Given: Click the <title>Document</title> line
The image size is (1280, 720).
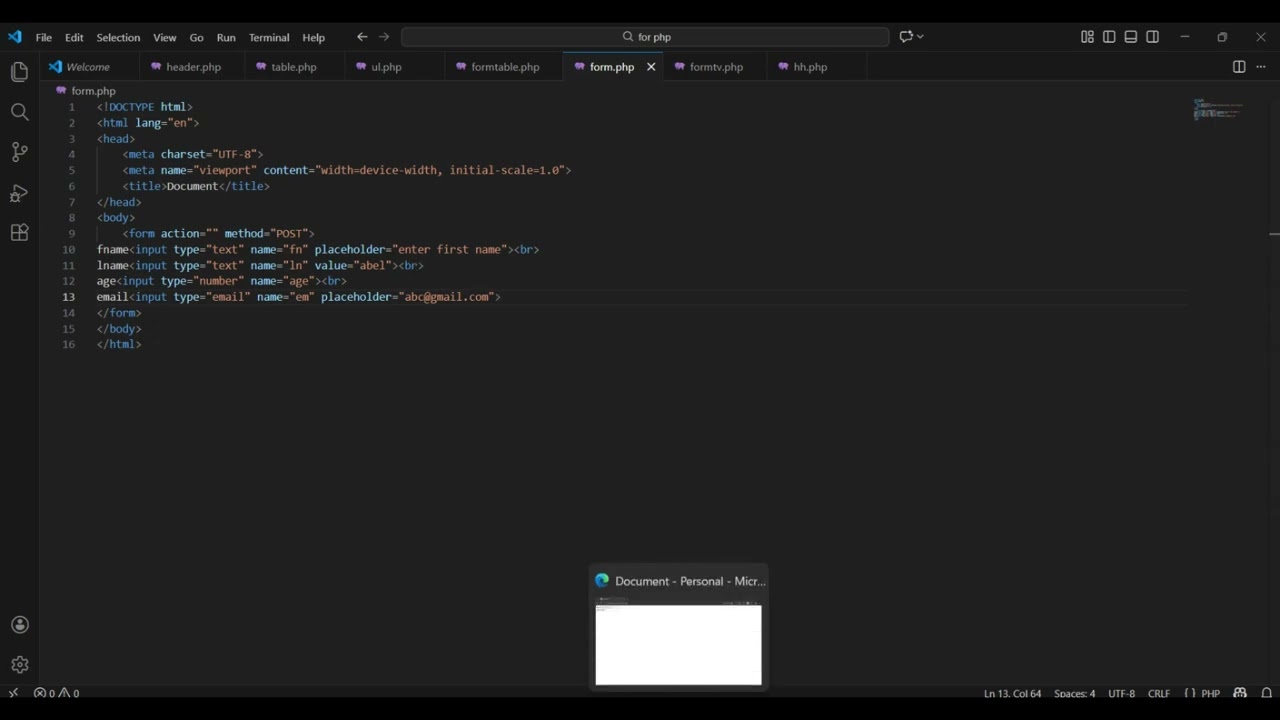Looking at the screenshot, I should point(196,186).
